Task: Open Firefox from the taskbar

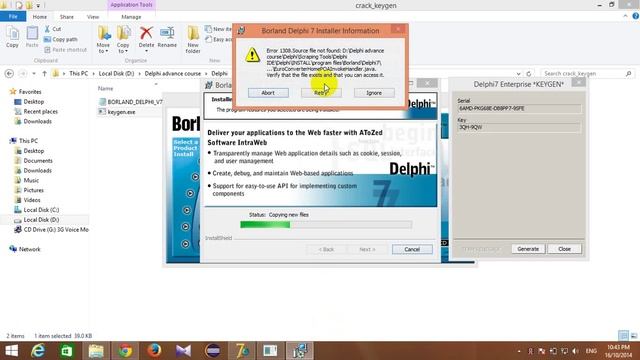Action: pyautogui.click(x=154, y=351)
